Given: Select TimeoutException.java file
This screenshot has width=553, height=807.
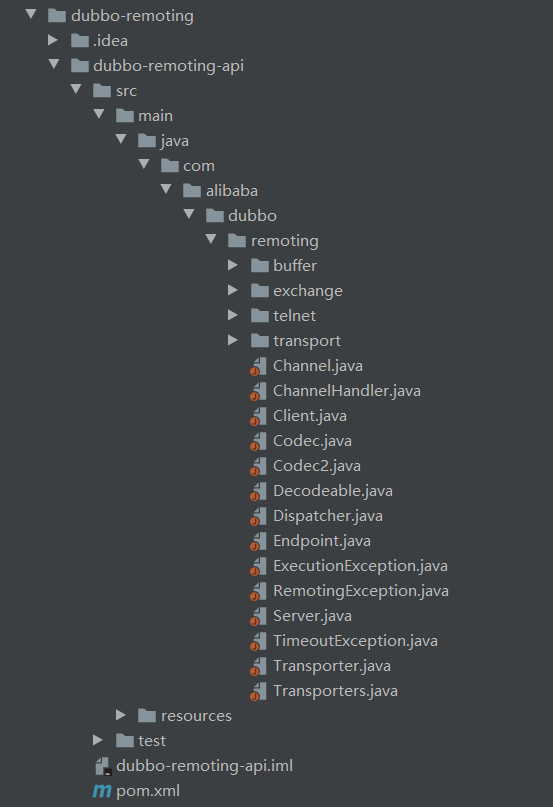Looking at the screenshot, I should [355, 641].
